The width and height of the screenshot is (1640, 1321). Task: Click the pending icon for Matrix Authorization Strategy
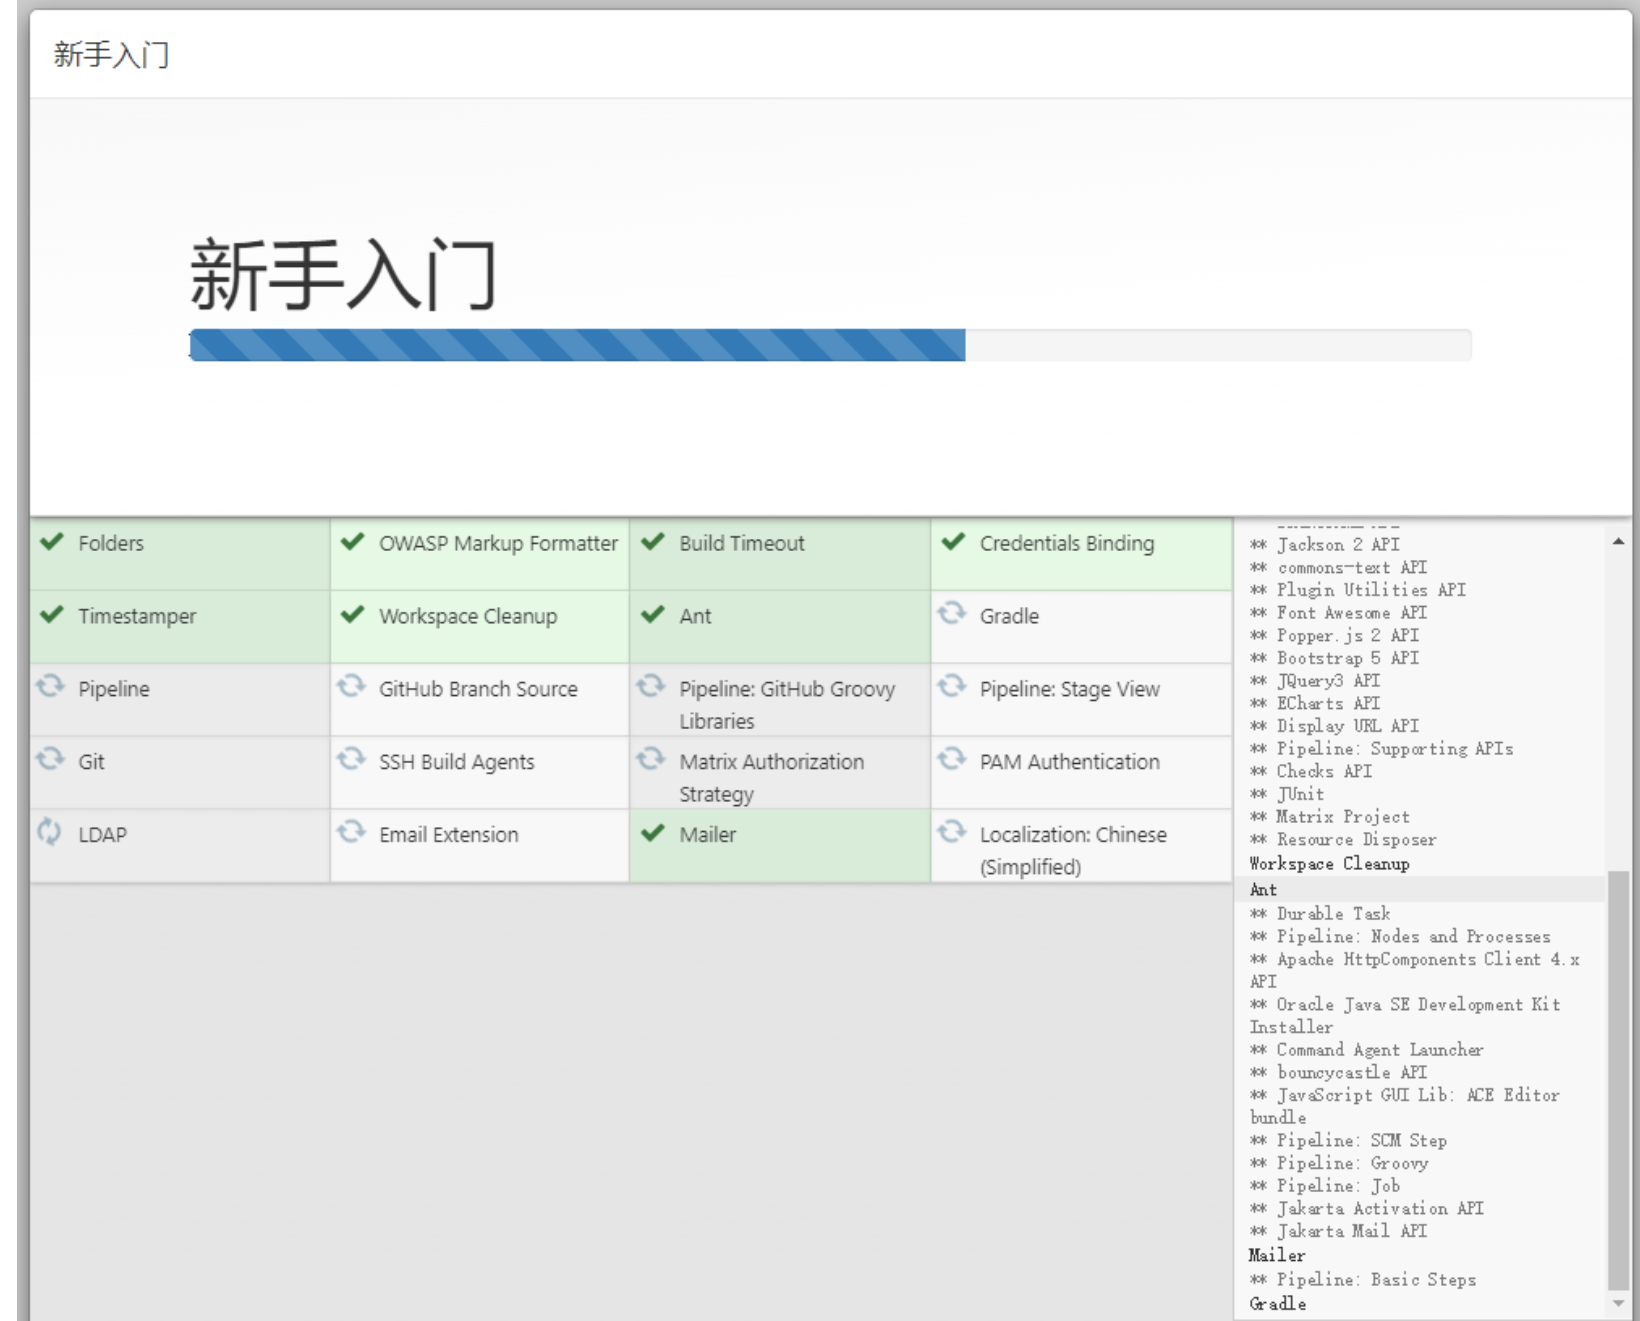tap(651, 759)
